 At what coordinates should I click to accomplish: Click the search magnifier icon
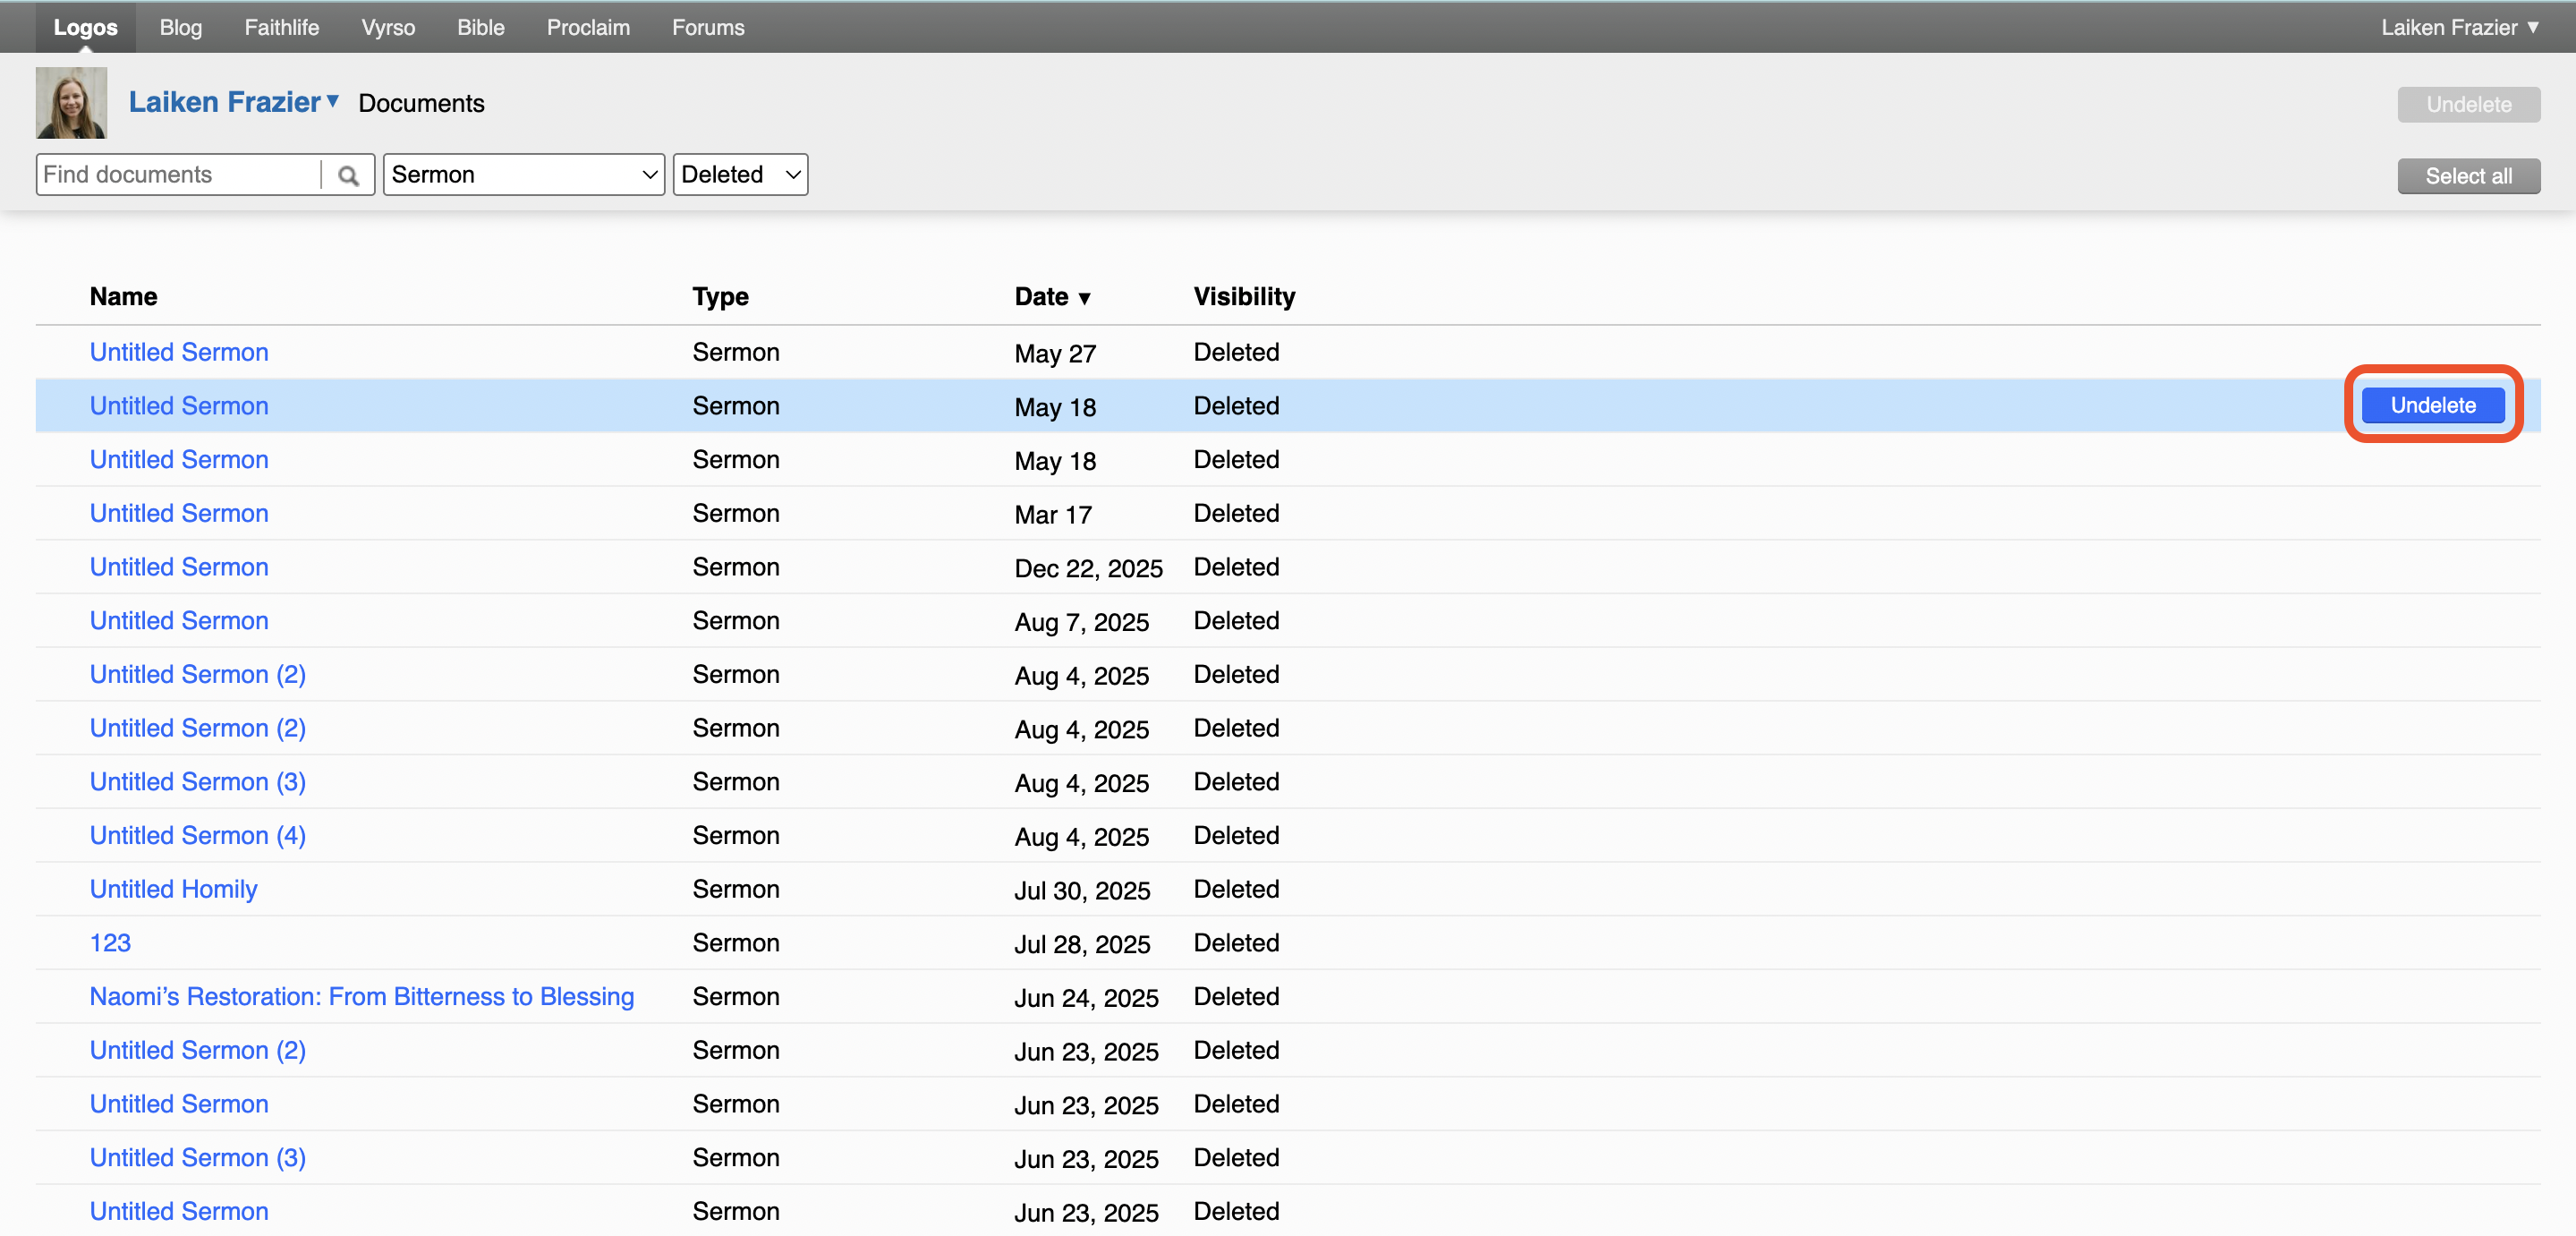[x=348, y=175]
